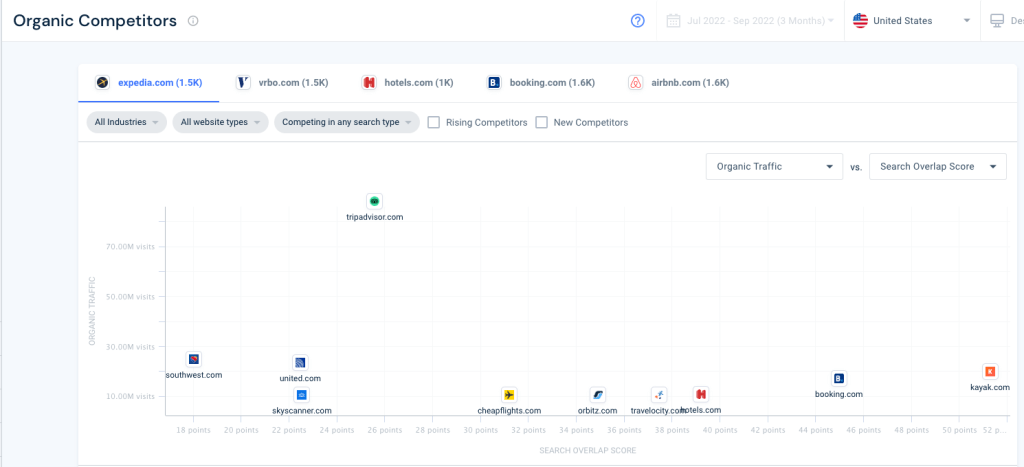
Task: Select the tripadvisor.com point on the chart
Action: coord(374,201)
